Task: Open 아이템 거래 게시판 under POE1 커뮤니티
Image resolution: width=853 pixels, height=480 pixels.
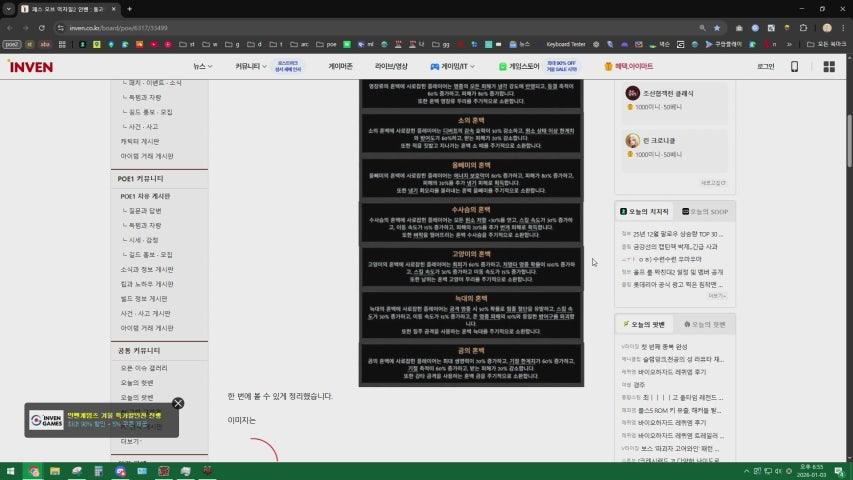Action: tap(147, 327)
